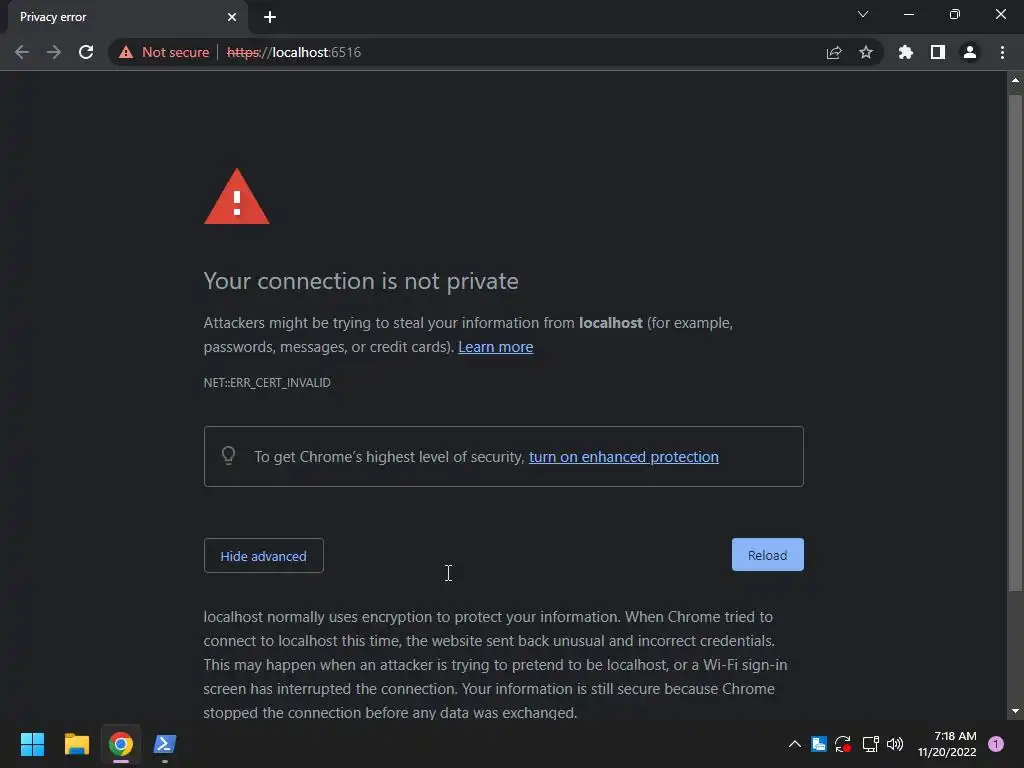Reload the page with the toolbar refresh icon
1024x768 pixels.
click(86, 52)
